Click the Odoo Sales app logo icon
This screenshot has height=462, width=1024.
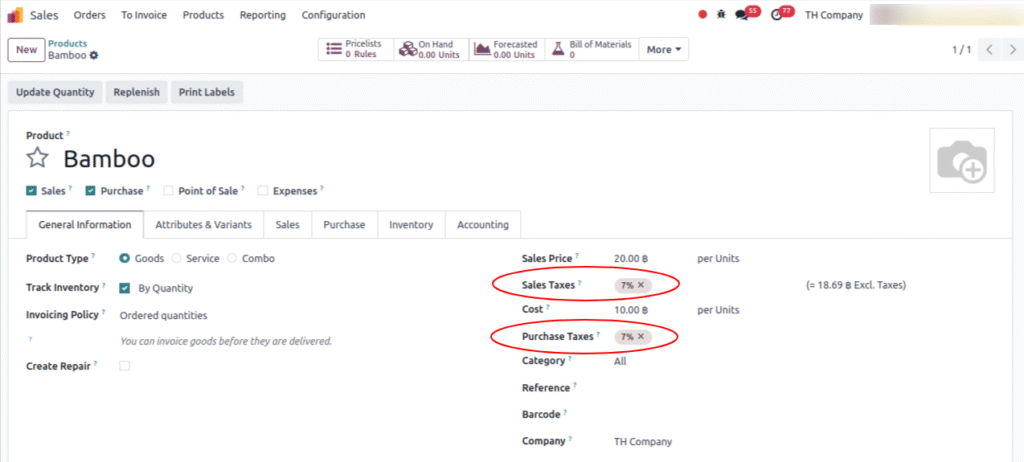(x=15, y=15)
